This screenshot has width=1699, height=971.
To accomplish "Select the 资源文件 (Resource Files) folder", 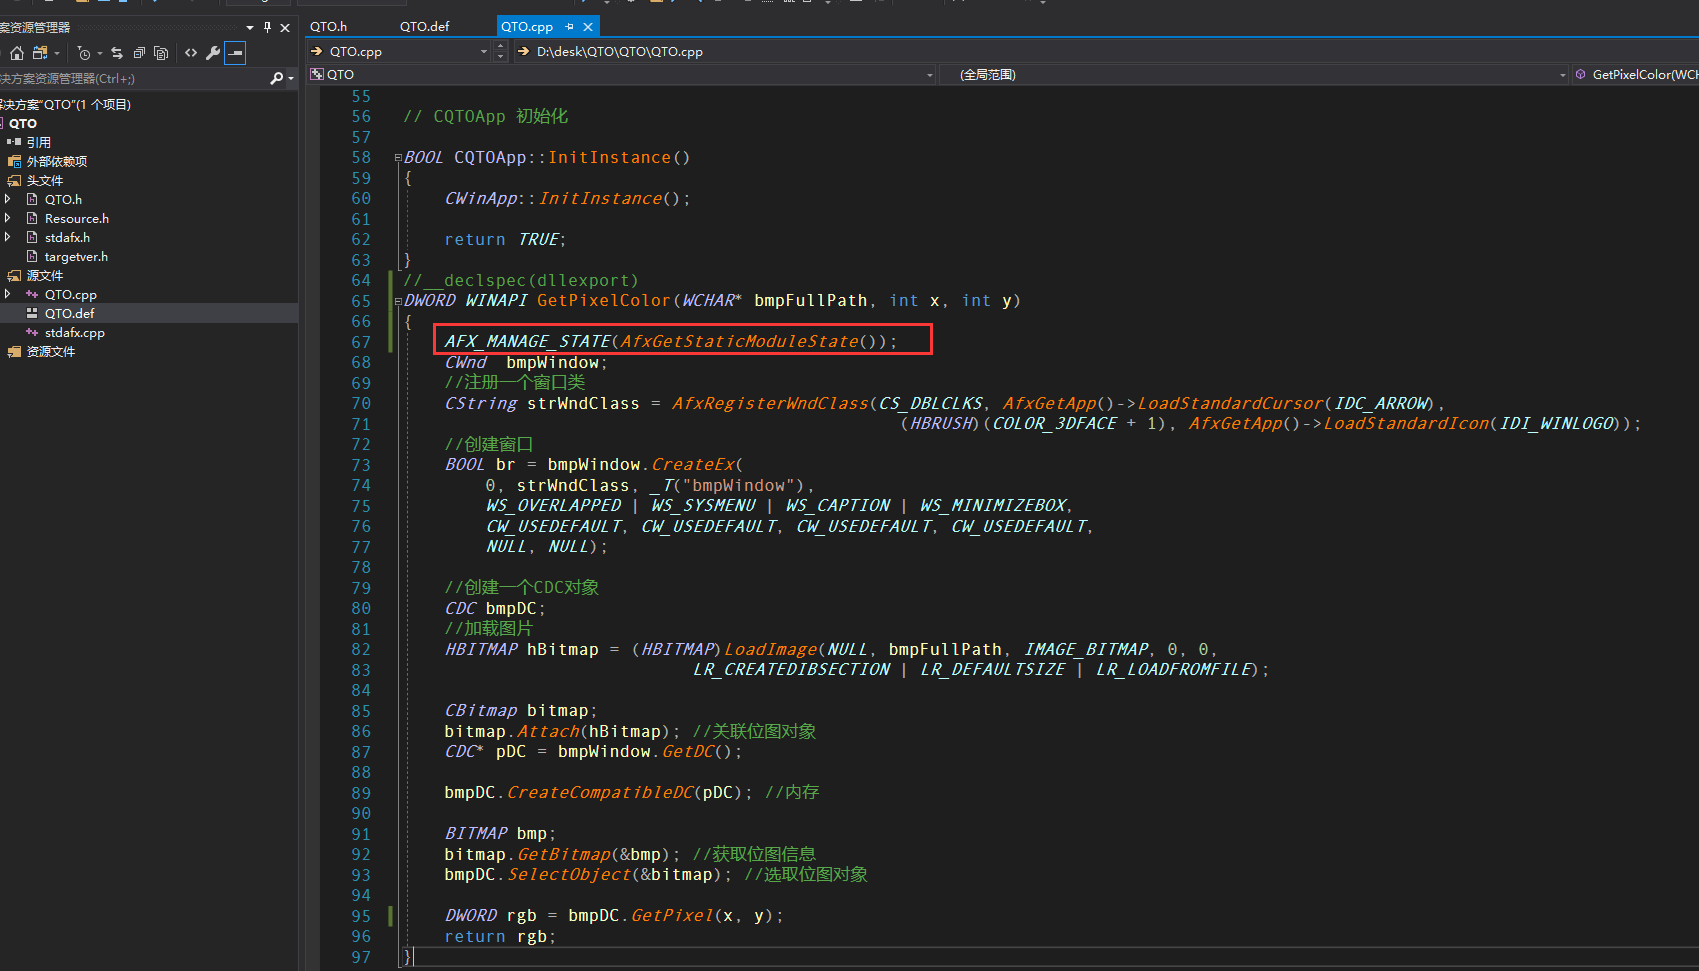I will pos(50,351).
